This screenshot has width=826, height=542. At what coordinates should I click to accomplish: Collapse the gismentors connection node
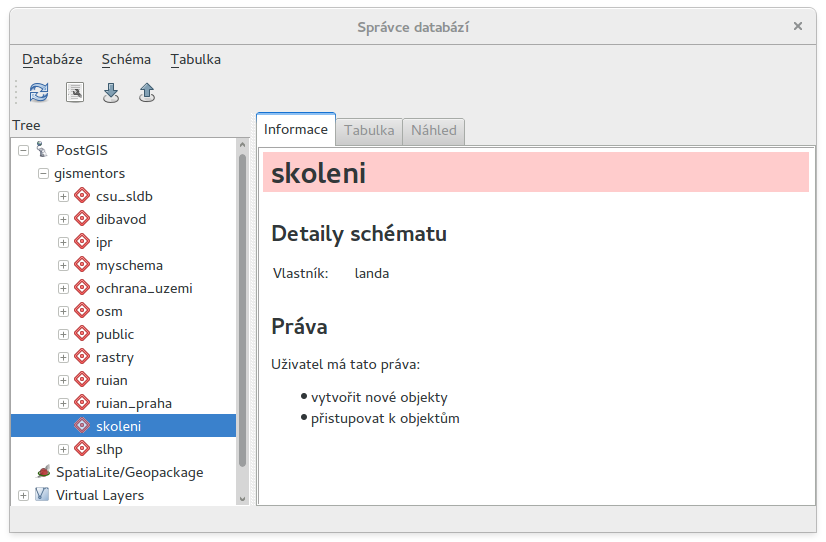43,174
